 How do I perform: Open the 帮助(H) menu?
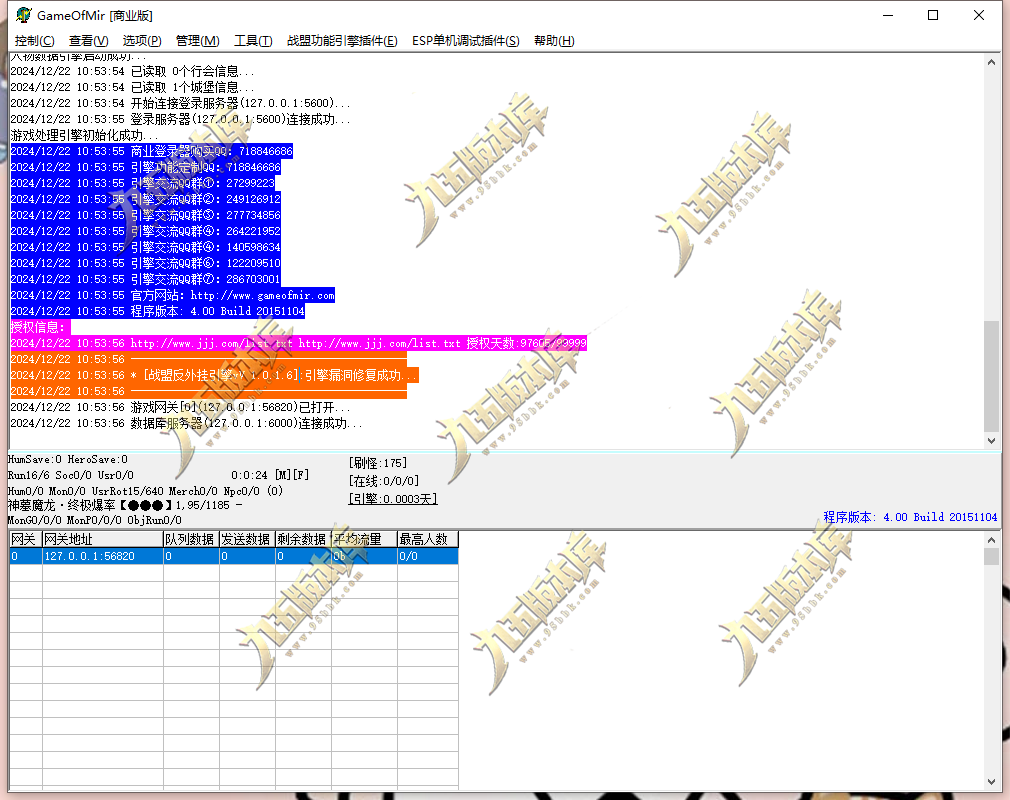[554, 41]
